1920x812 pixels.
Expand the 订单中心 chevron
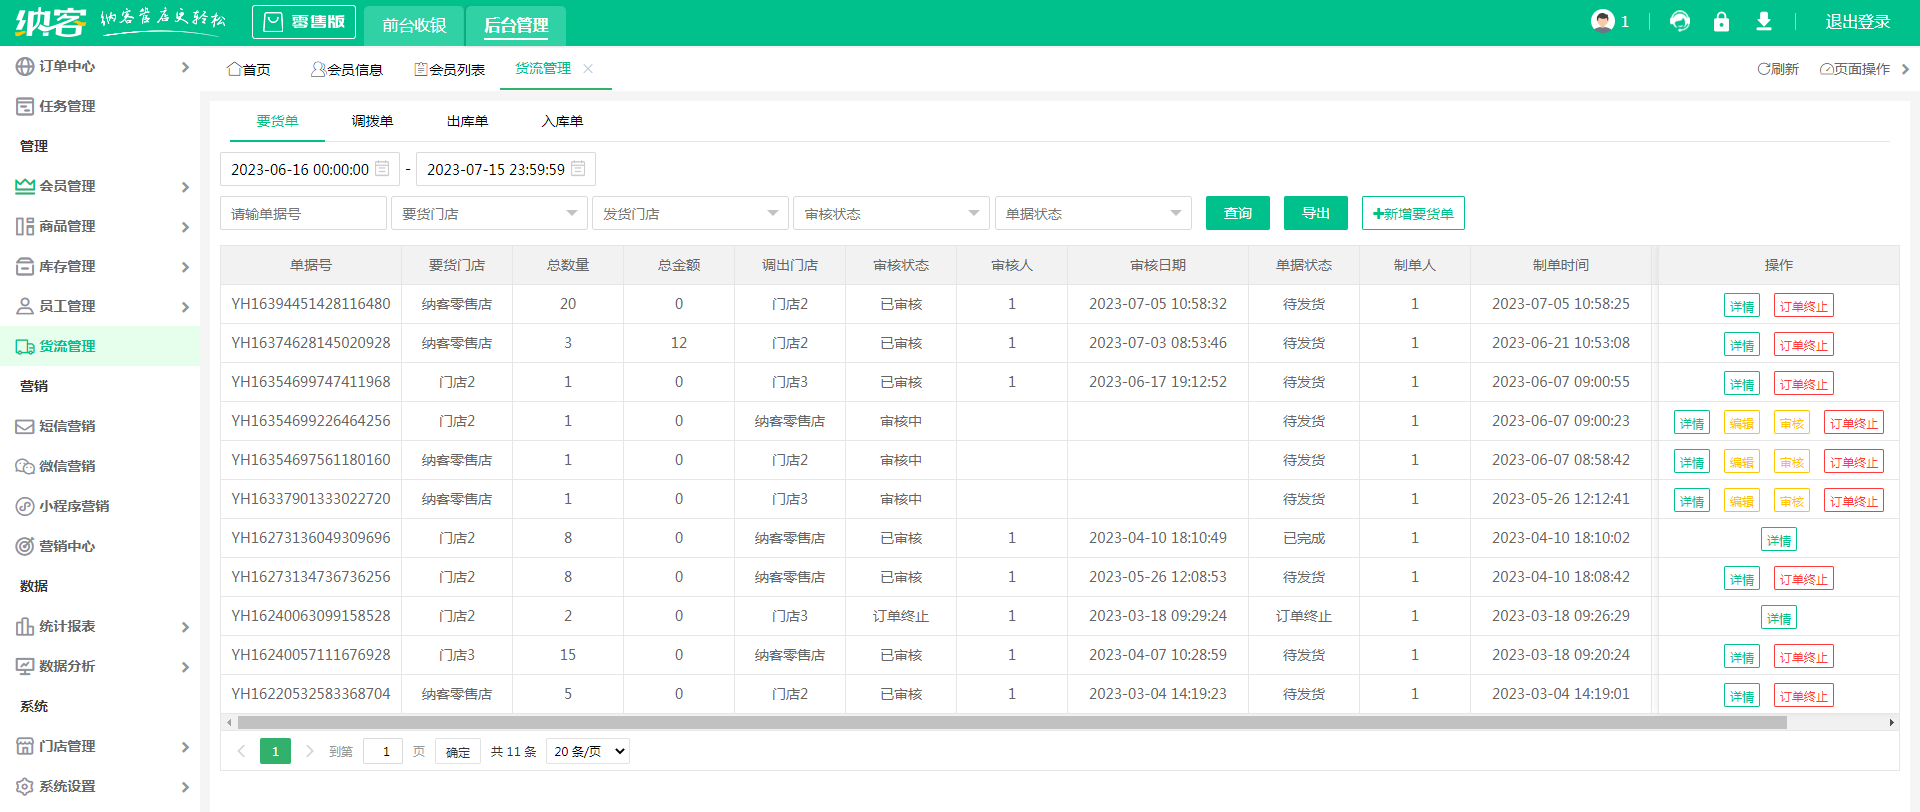185,67
